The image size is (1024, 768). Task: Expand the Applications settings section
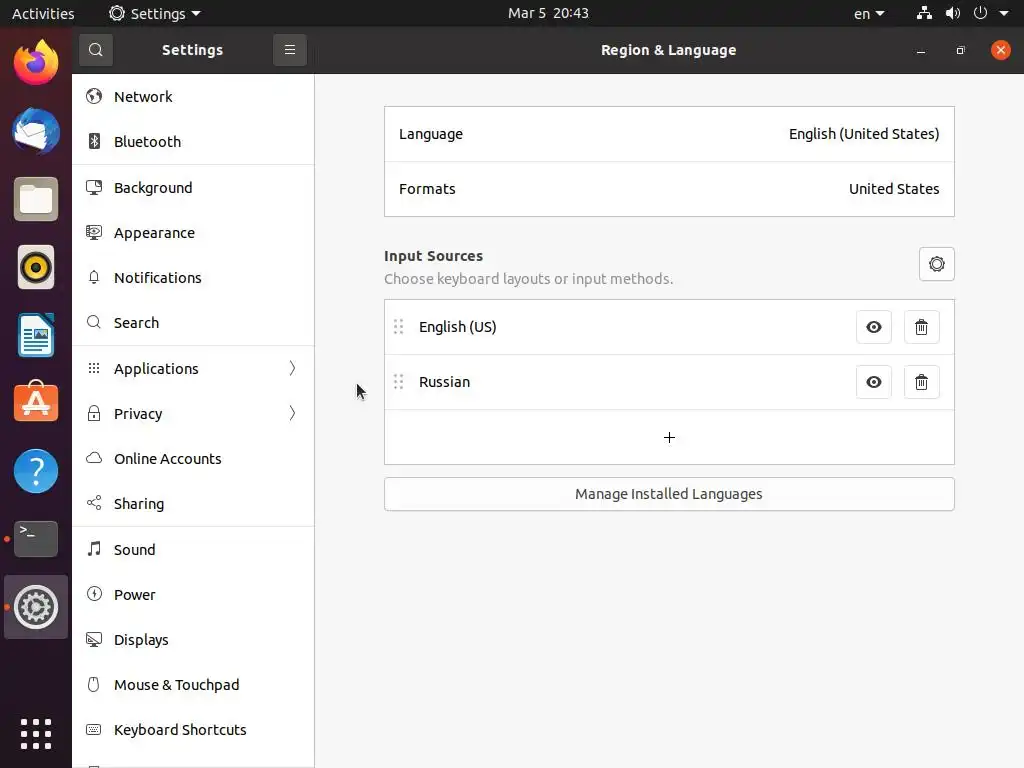192,368
